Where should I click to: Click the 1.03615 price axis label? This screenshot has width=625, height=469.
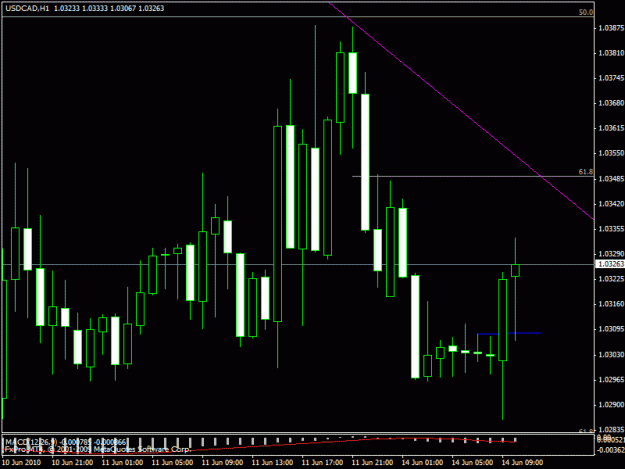click(x=611, y=128)
